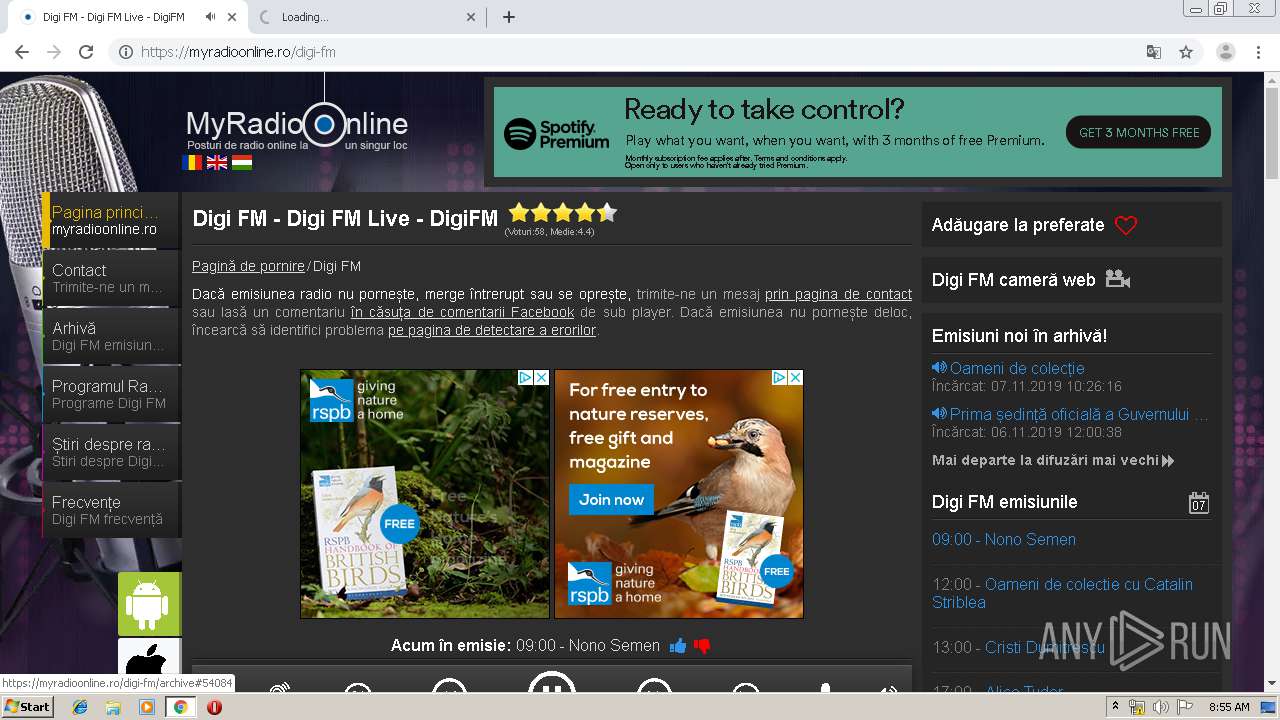Open Mai departe la difuzări mai vechi
The image size is (1280, 720).
tap(1053, 460)
